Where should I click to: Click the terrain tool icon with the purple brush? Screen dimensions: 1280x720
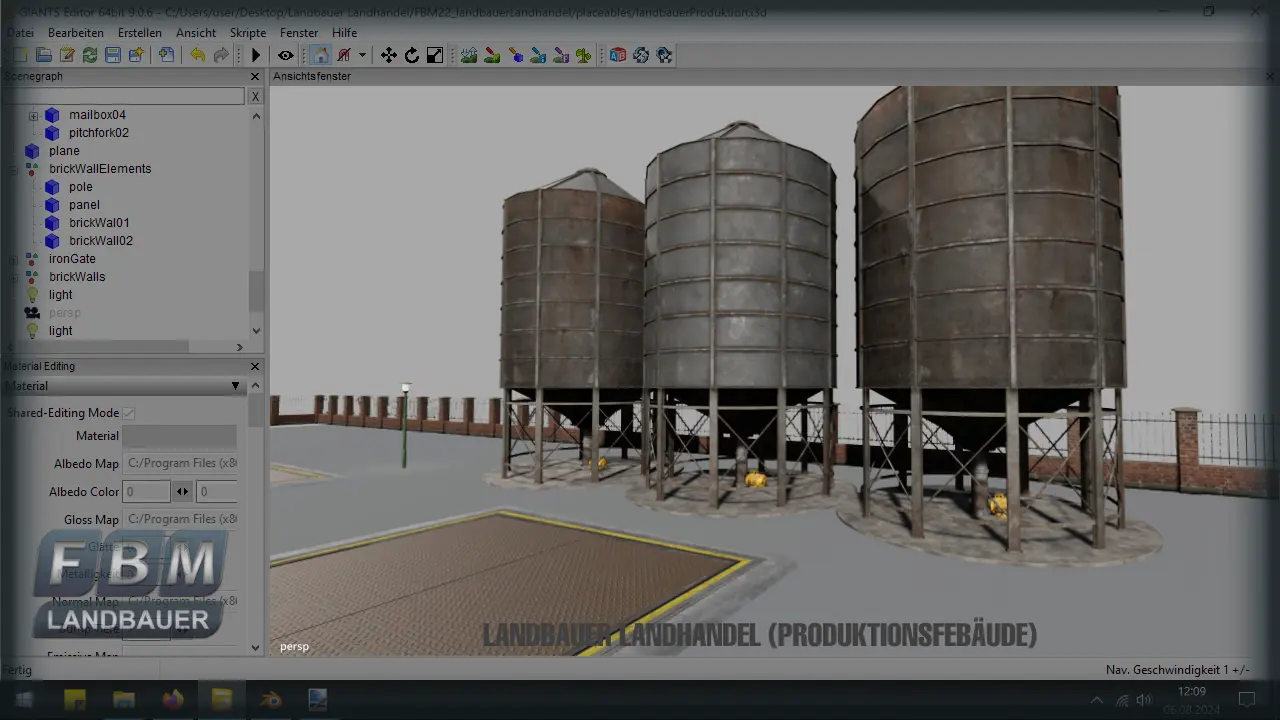pyautogui.click(x=561, y=55)
